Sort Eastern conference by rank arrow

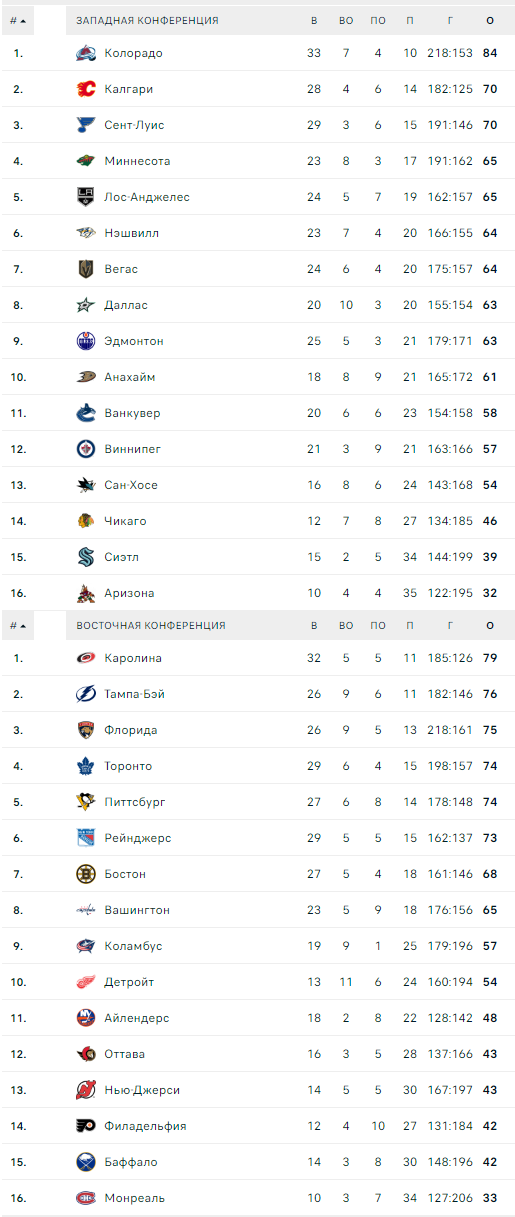(23, 626)
